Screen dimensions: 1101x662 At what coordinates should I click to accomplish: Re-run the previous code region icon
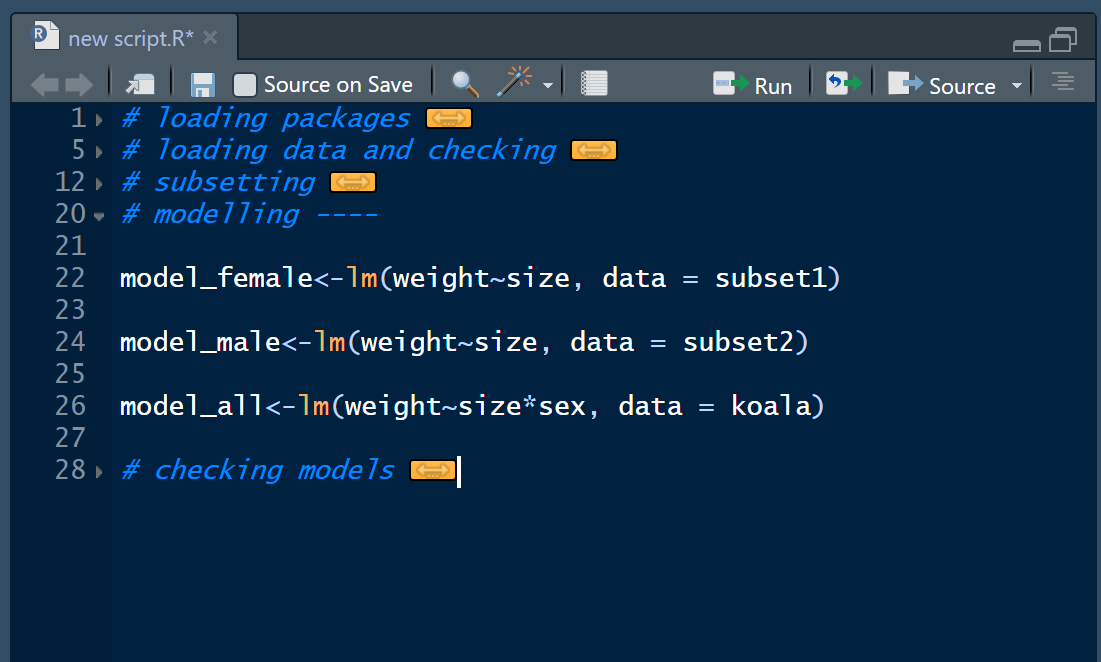pyautogui.click(x=843, y=84)
